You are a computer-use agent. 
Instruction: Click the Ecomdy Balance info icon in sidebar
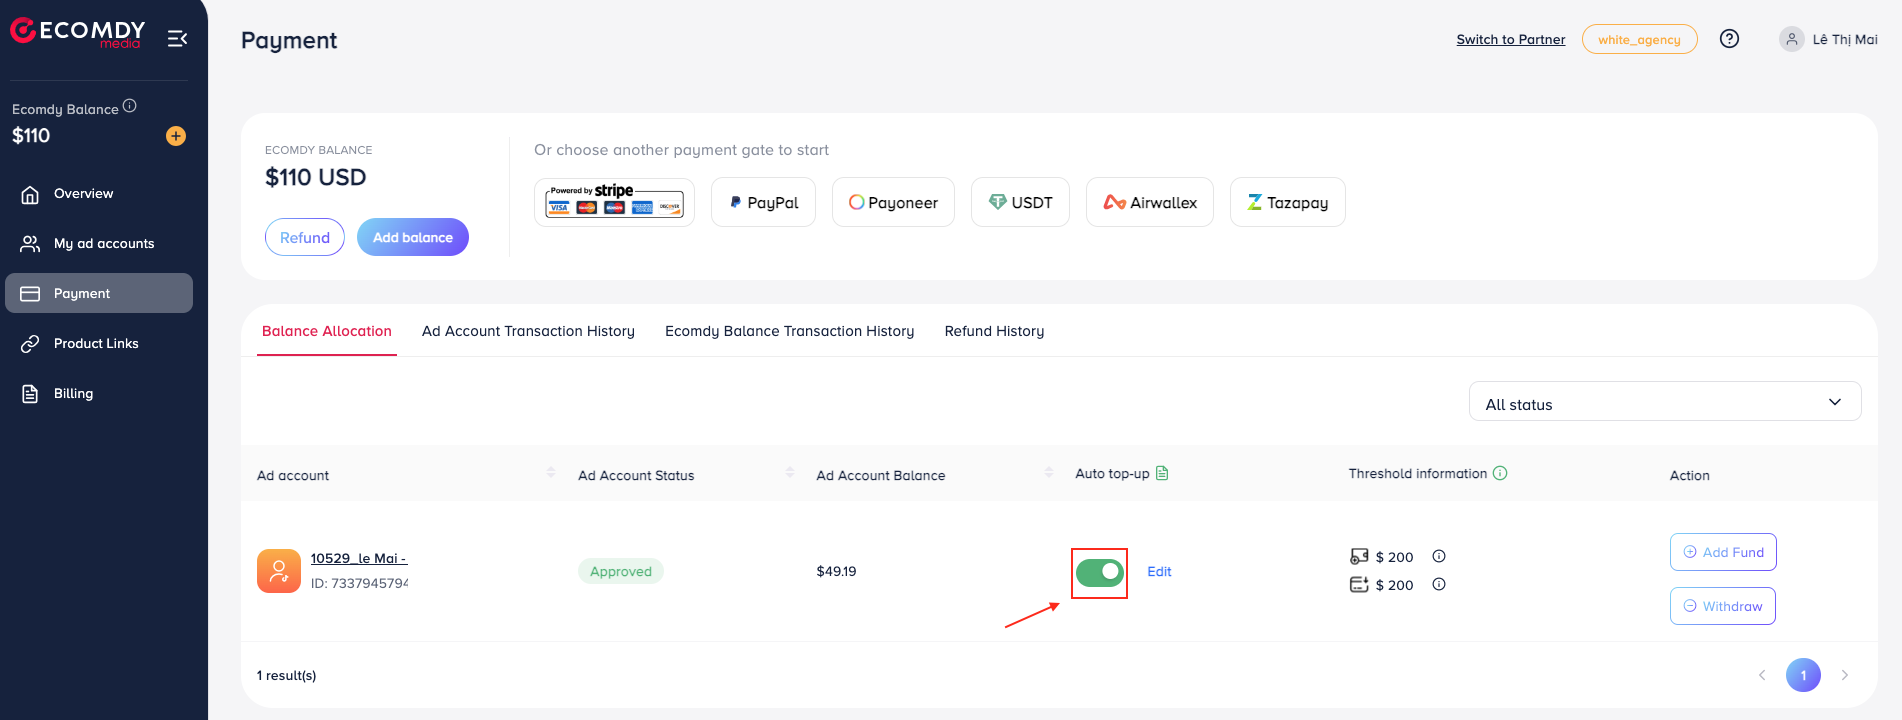130,106
